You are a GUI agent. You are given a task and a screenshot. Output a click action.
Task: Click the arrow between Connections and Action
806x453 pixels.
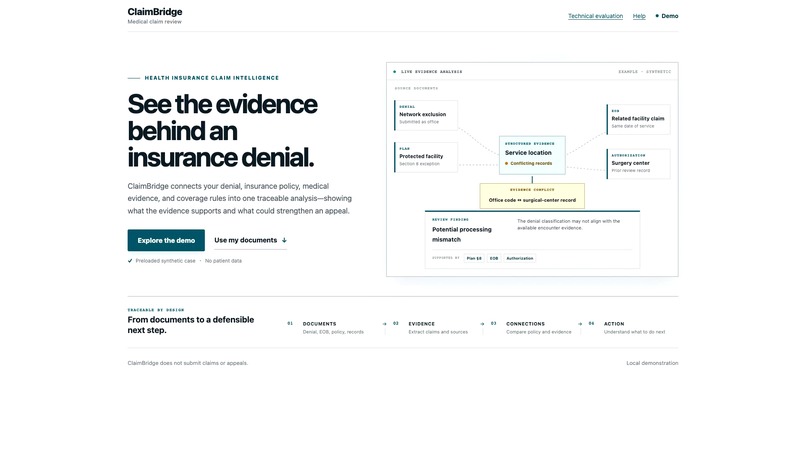coord(580,324)
